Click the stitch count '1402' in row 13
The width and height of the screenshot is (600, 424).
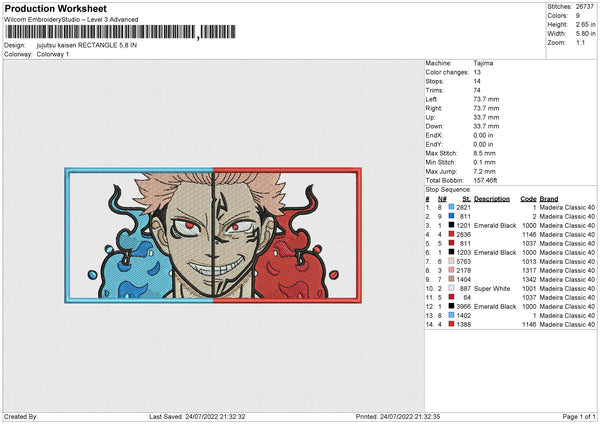(463, 315)
